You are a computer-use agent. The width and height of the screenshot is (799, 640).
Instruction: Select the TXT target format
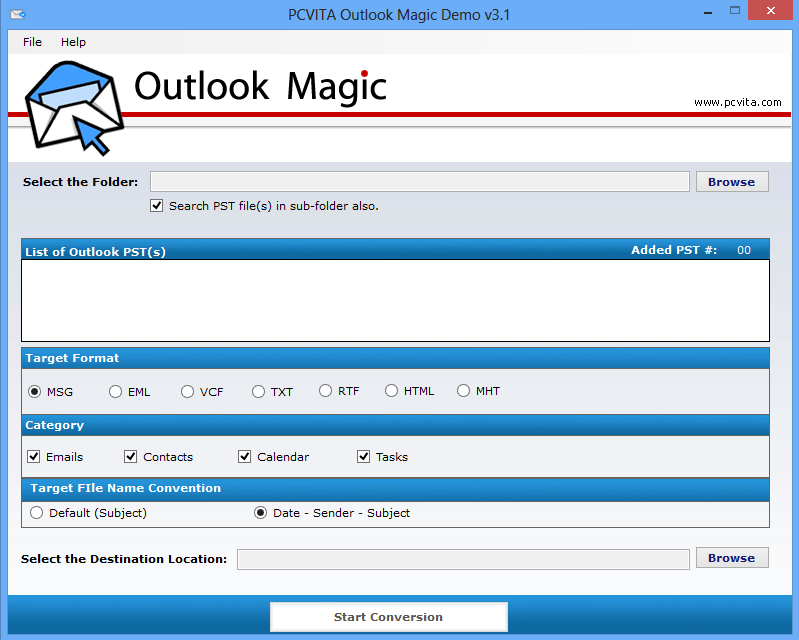(258, 392)
